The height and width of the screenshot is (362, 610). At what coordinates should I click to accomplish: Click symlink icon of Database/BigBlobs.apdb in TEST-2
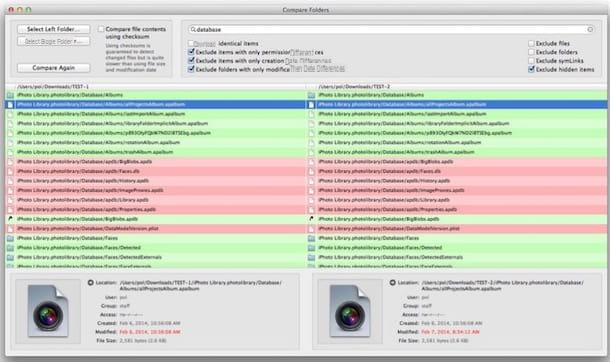tap(311, 219)
